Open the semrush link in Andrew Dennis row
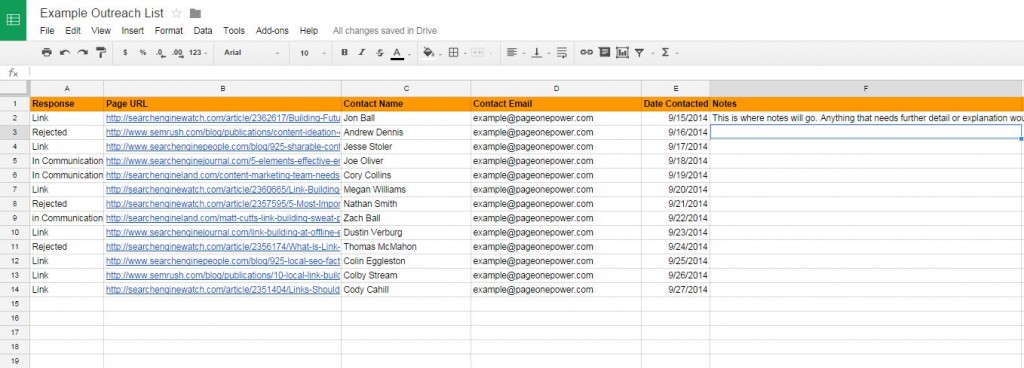The image size is (1024, 368). pos(223,132)
